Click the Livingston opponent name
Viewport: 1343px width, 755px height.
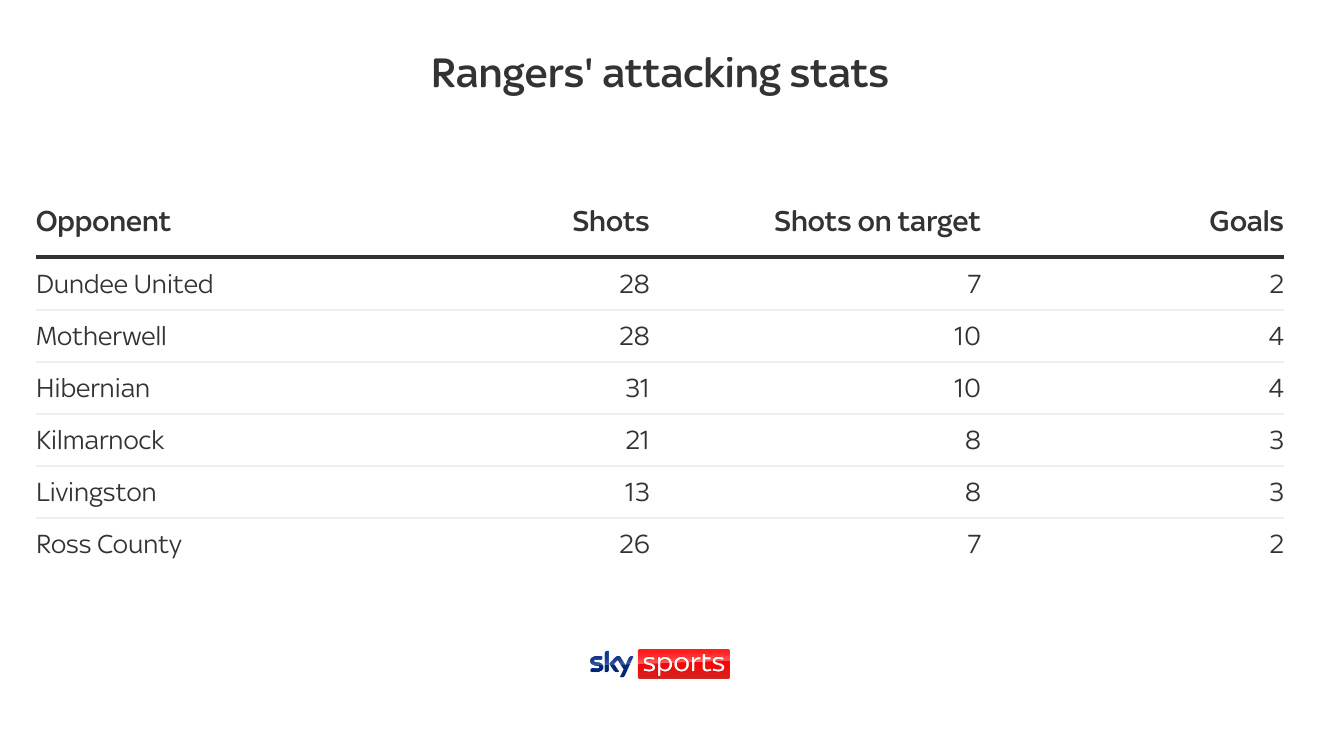(x=96, y=492)
